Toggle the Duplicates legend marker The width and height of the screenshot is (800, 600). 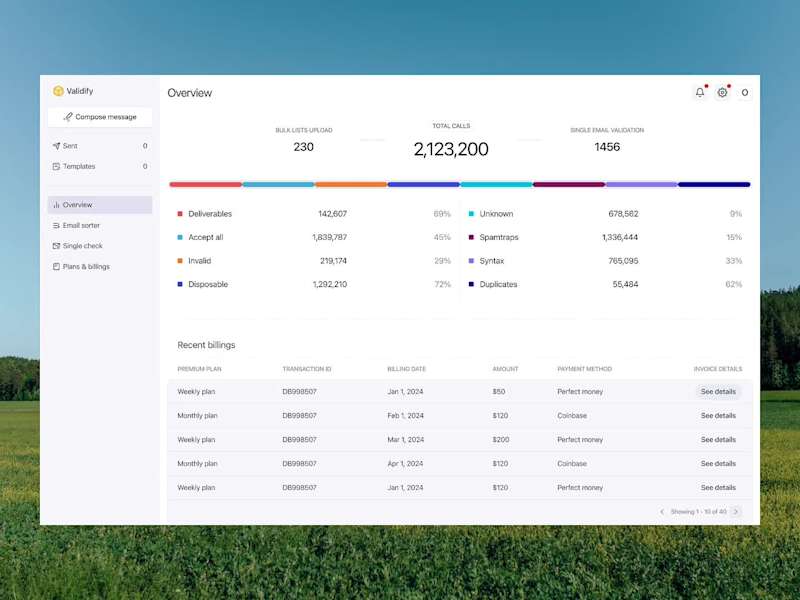pos(469,284)
